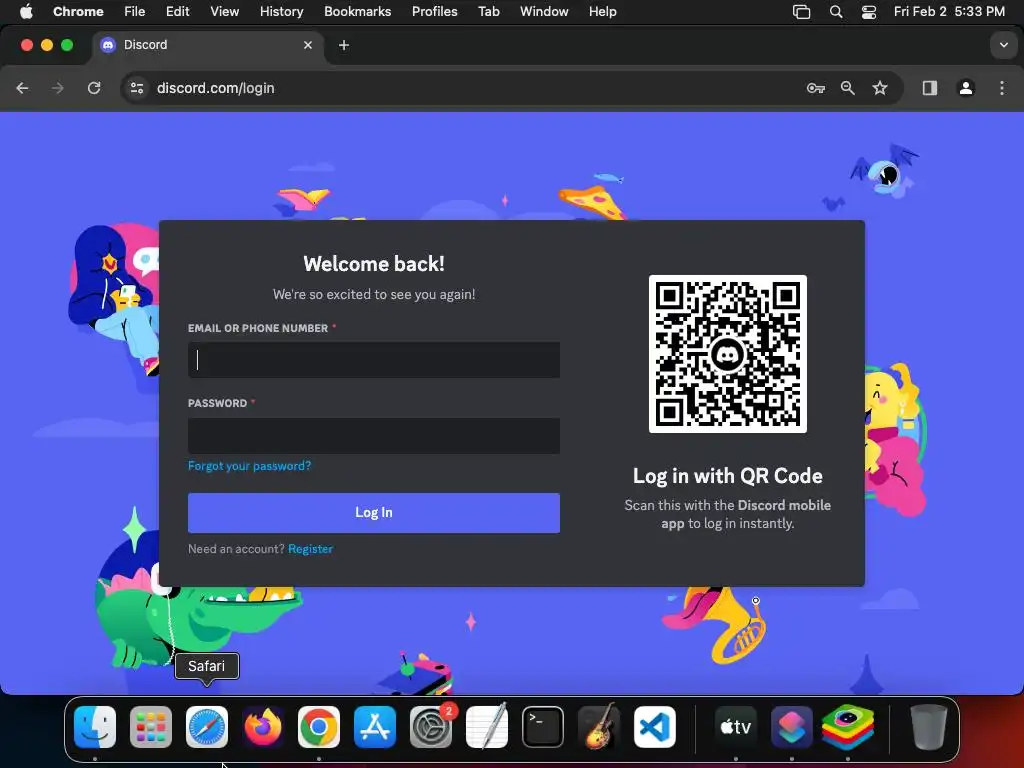1024x768 pixels.
Task: Open the Window menu
Action: (544, 12)
